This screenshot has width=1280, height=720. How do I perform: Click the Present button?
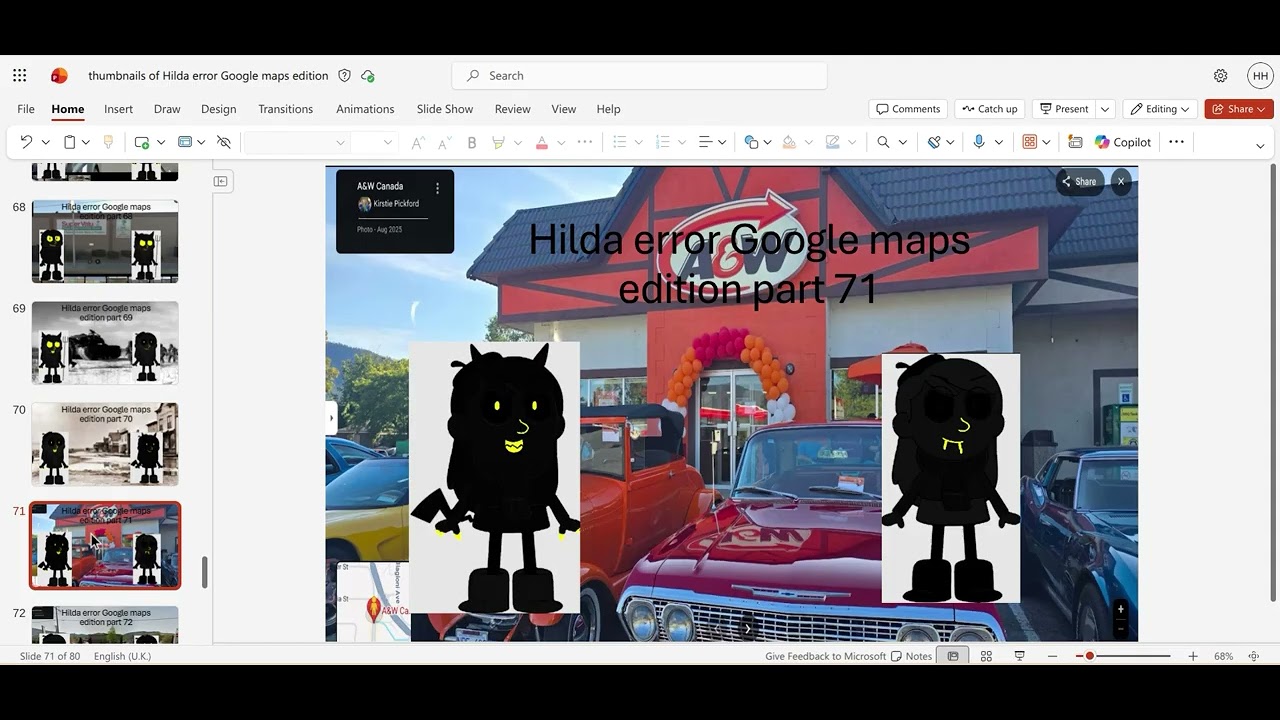(1064, 109)
